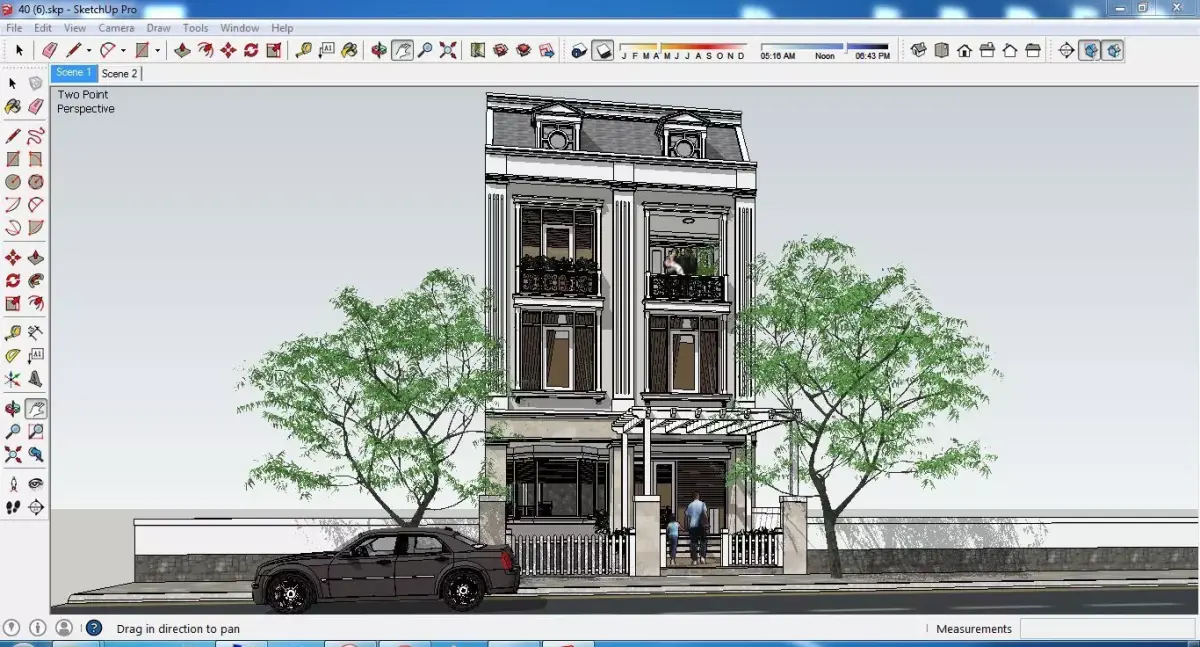1200x647 pixels.
Task: Select the 3D Text tool
Action: point(36,379)
